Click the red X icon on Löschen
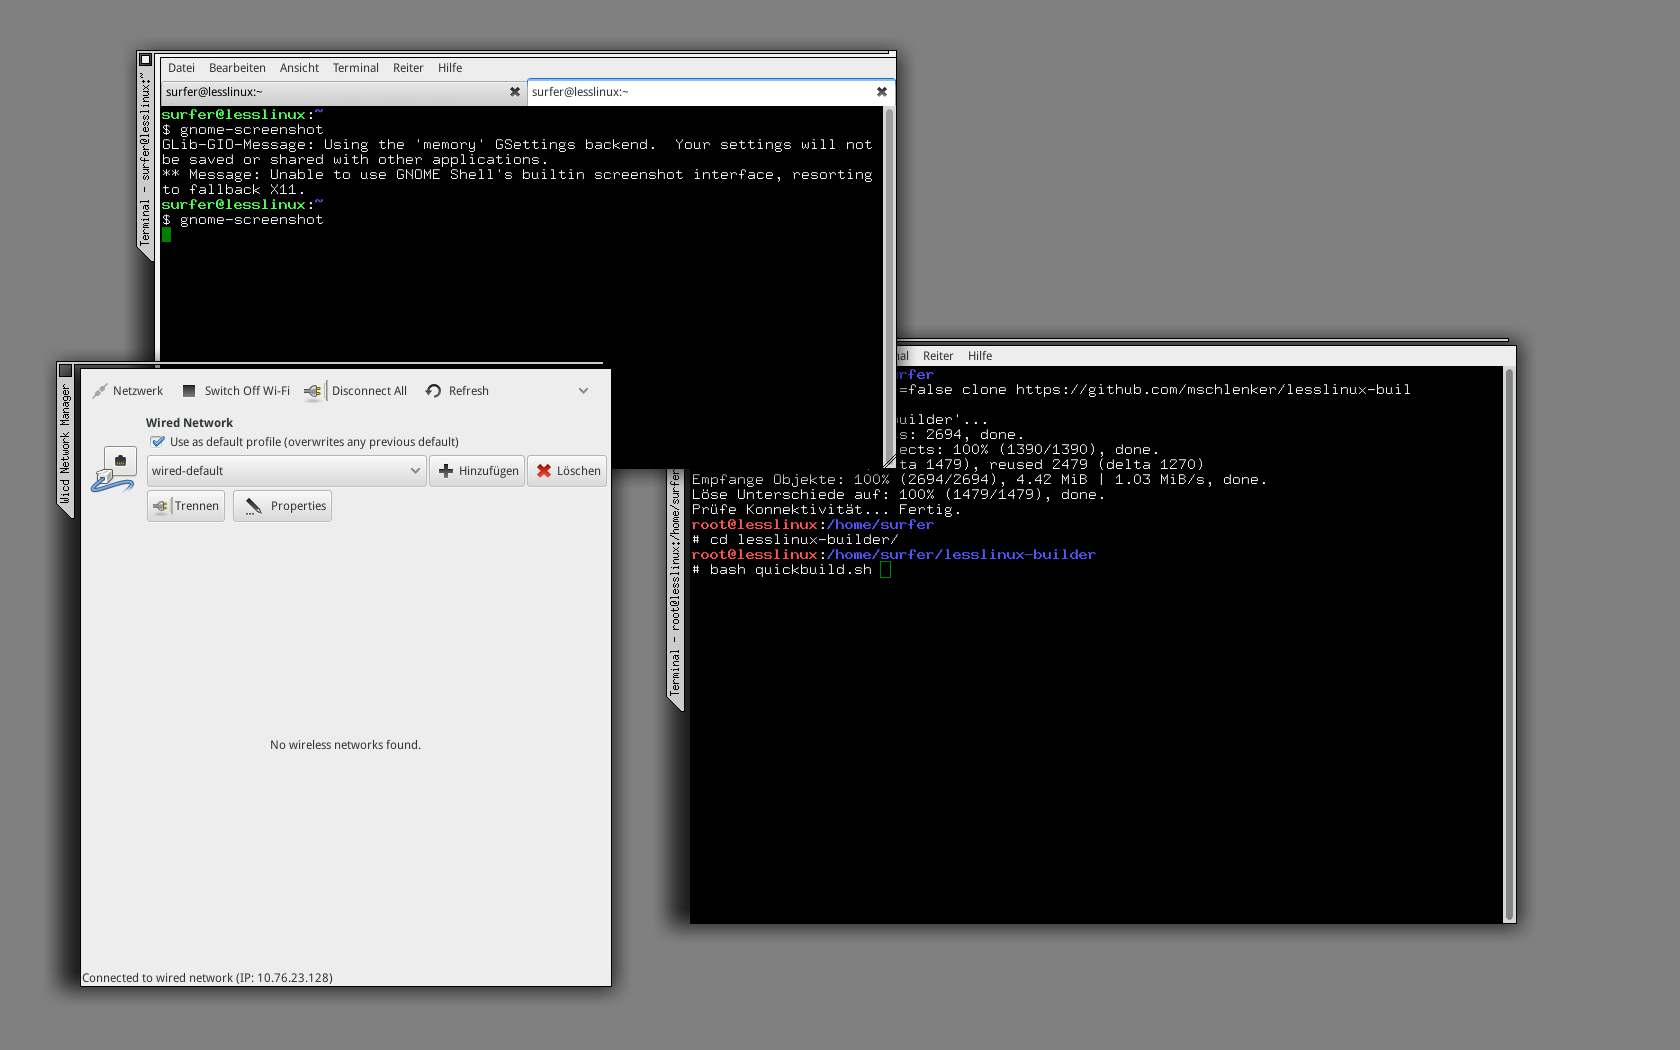This screenshot has height=1050, width=1680. click(544, 471)
